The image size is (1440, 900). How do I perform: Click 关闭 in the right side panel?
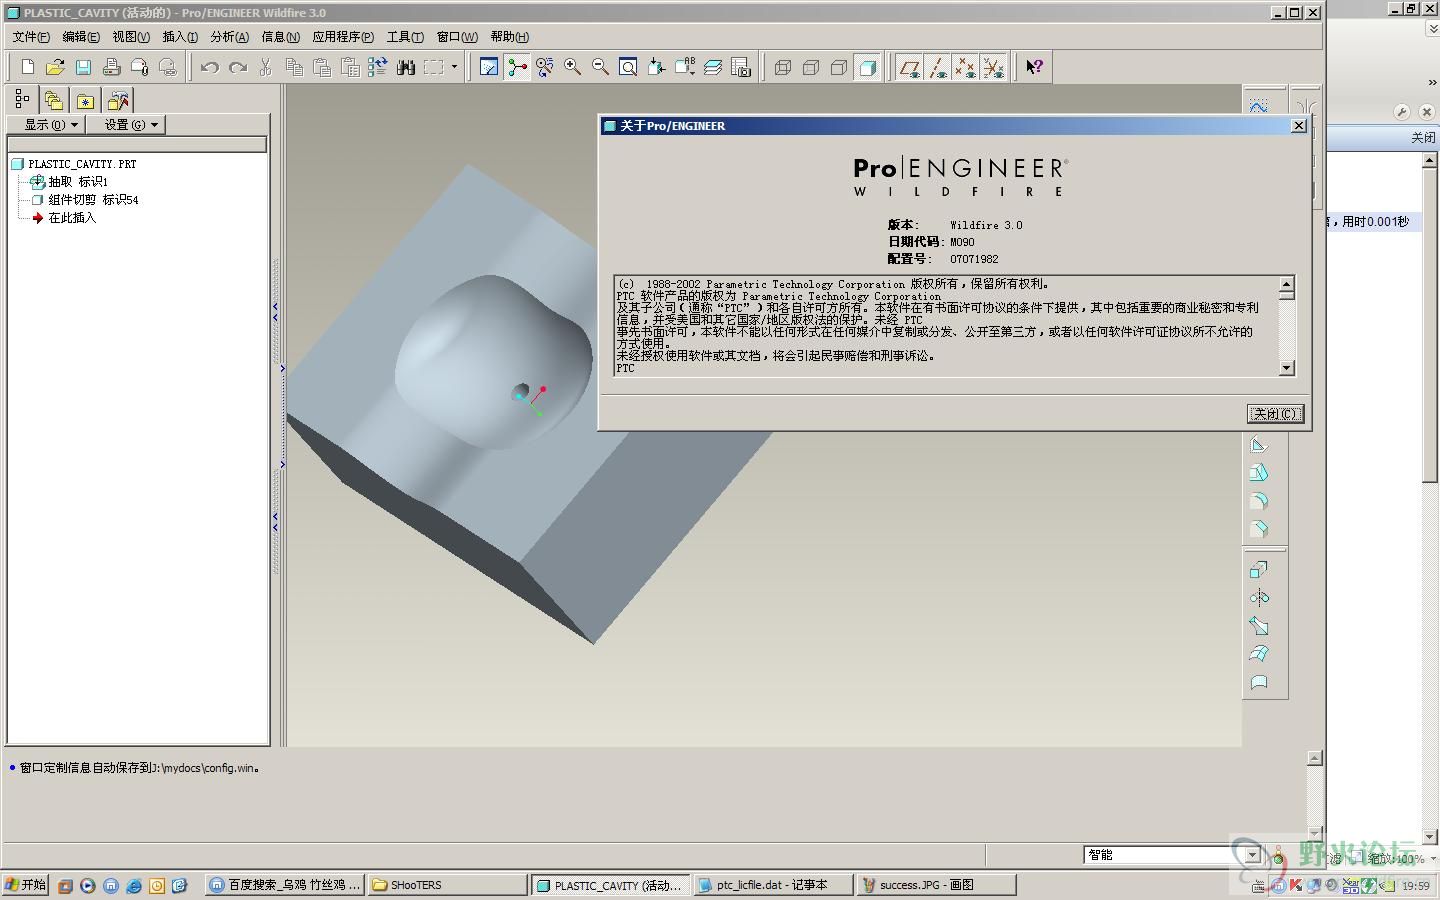pos(1423,138)
